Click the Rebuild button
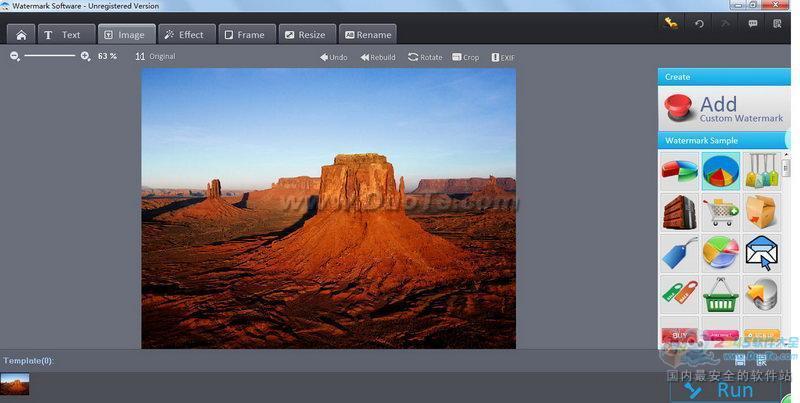This screenshot has width=800, height=403. pyautogui.click(x=378, y=57)
